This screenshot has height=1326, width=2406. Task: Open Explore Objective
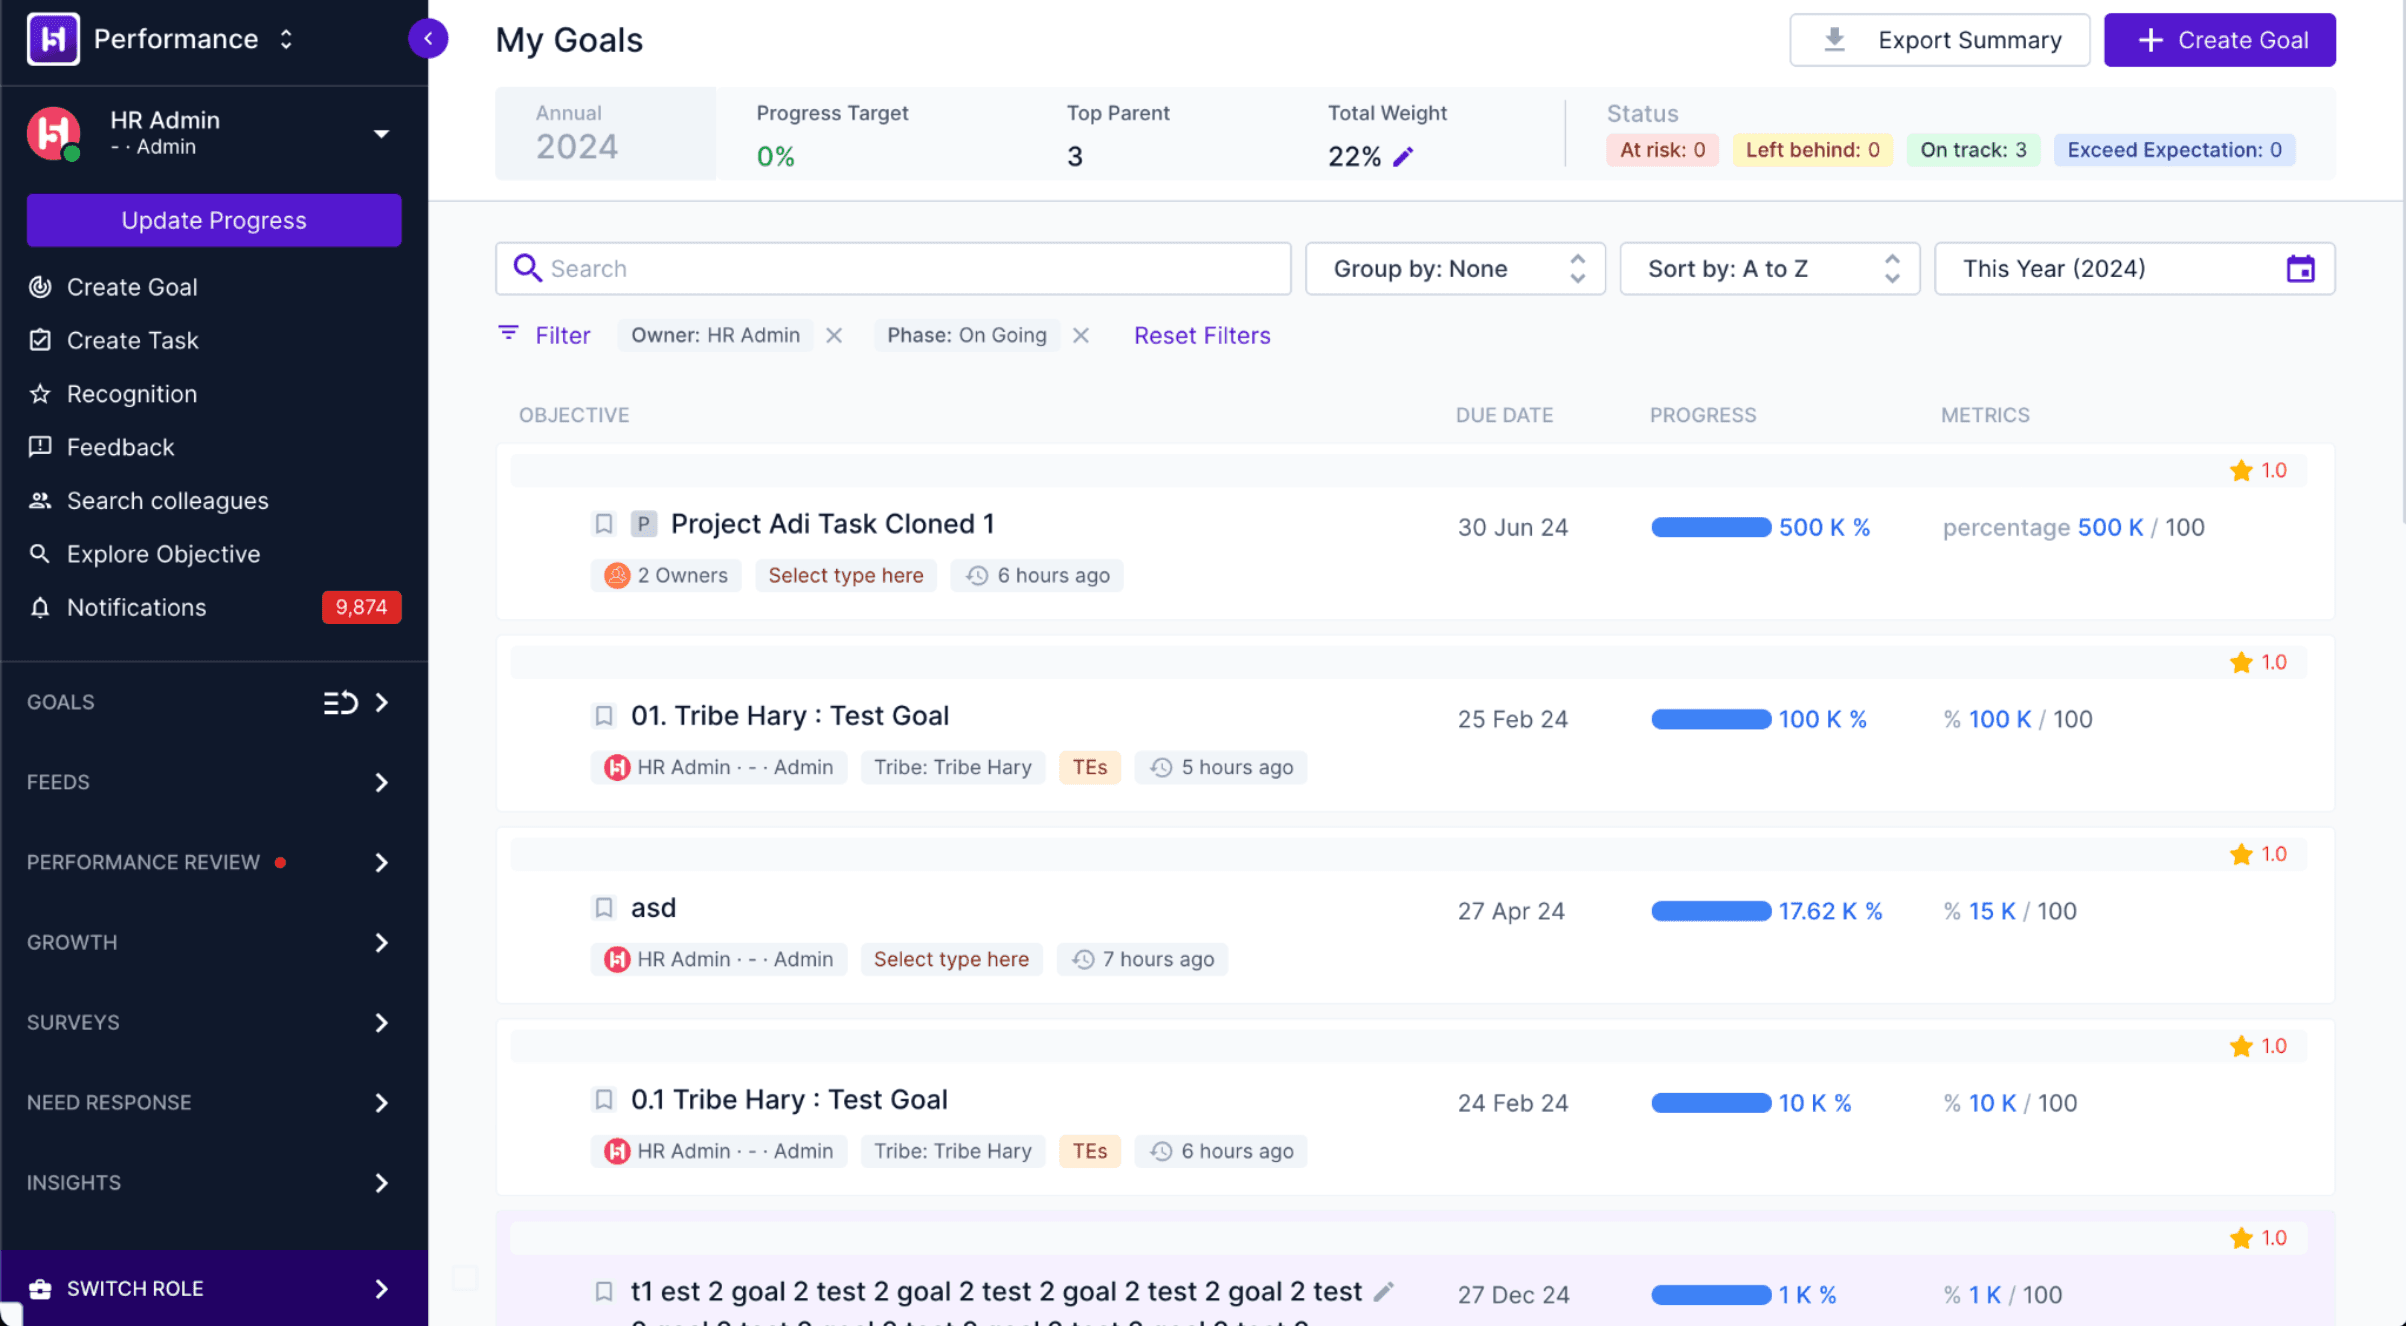coord(163,554)
